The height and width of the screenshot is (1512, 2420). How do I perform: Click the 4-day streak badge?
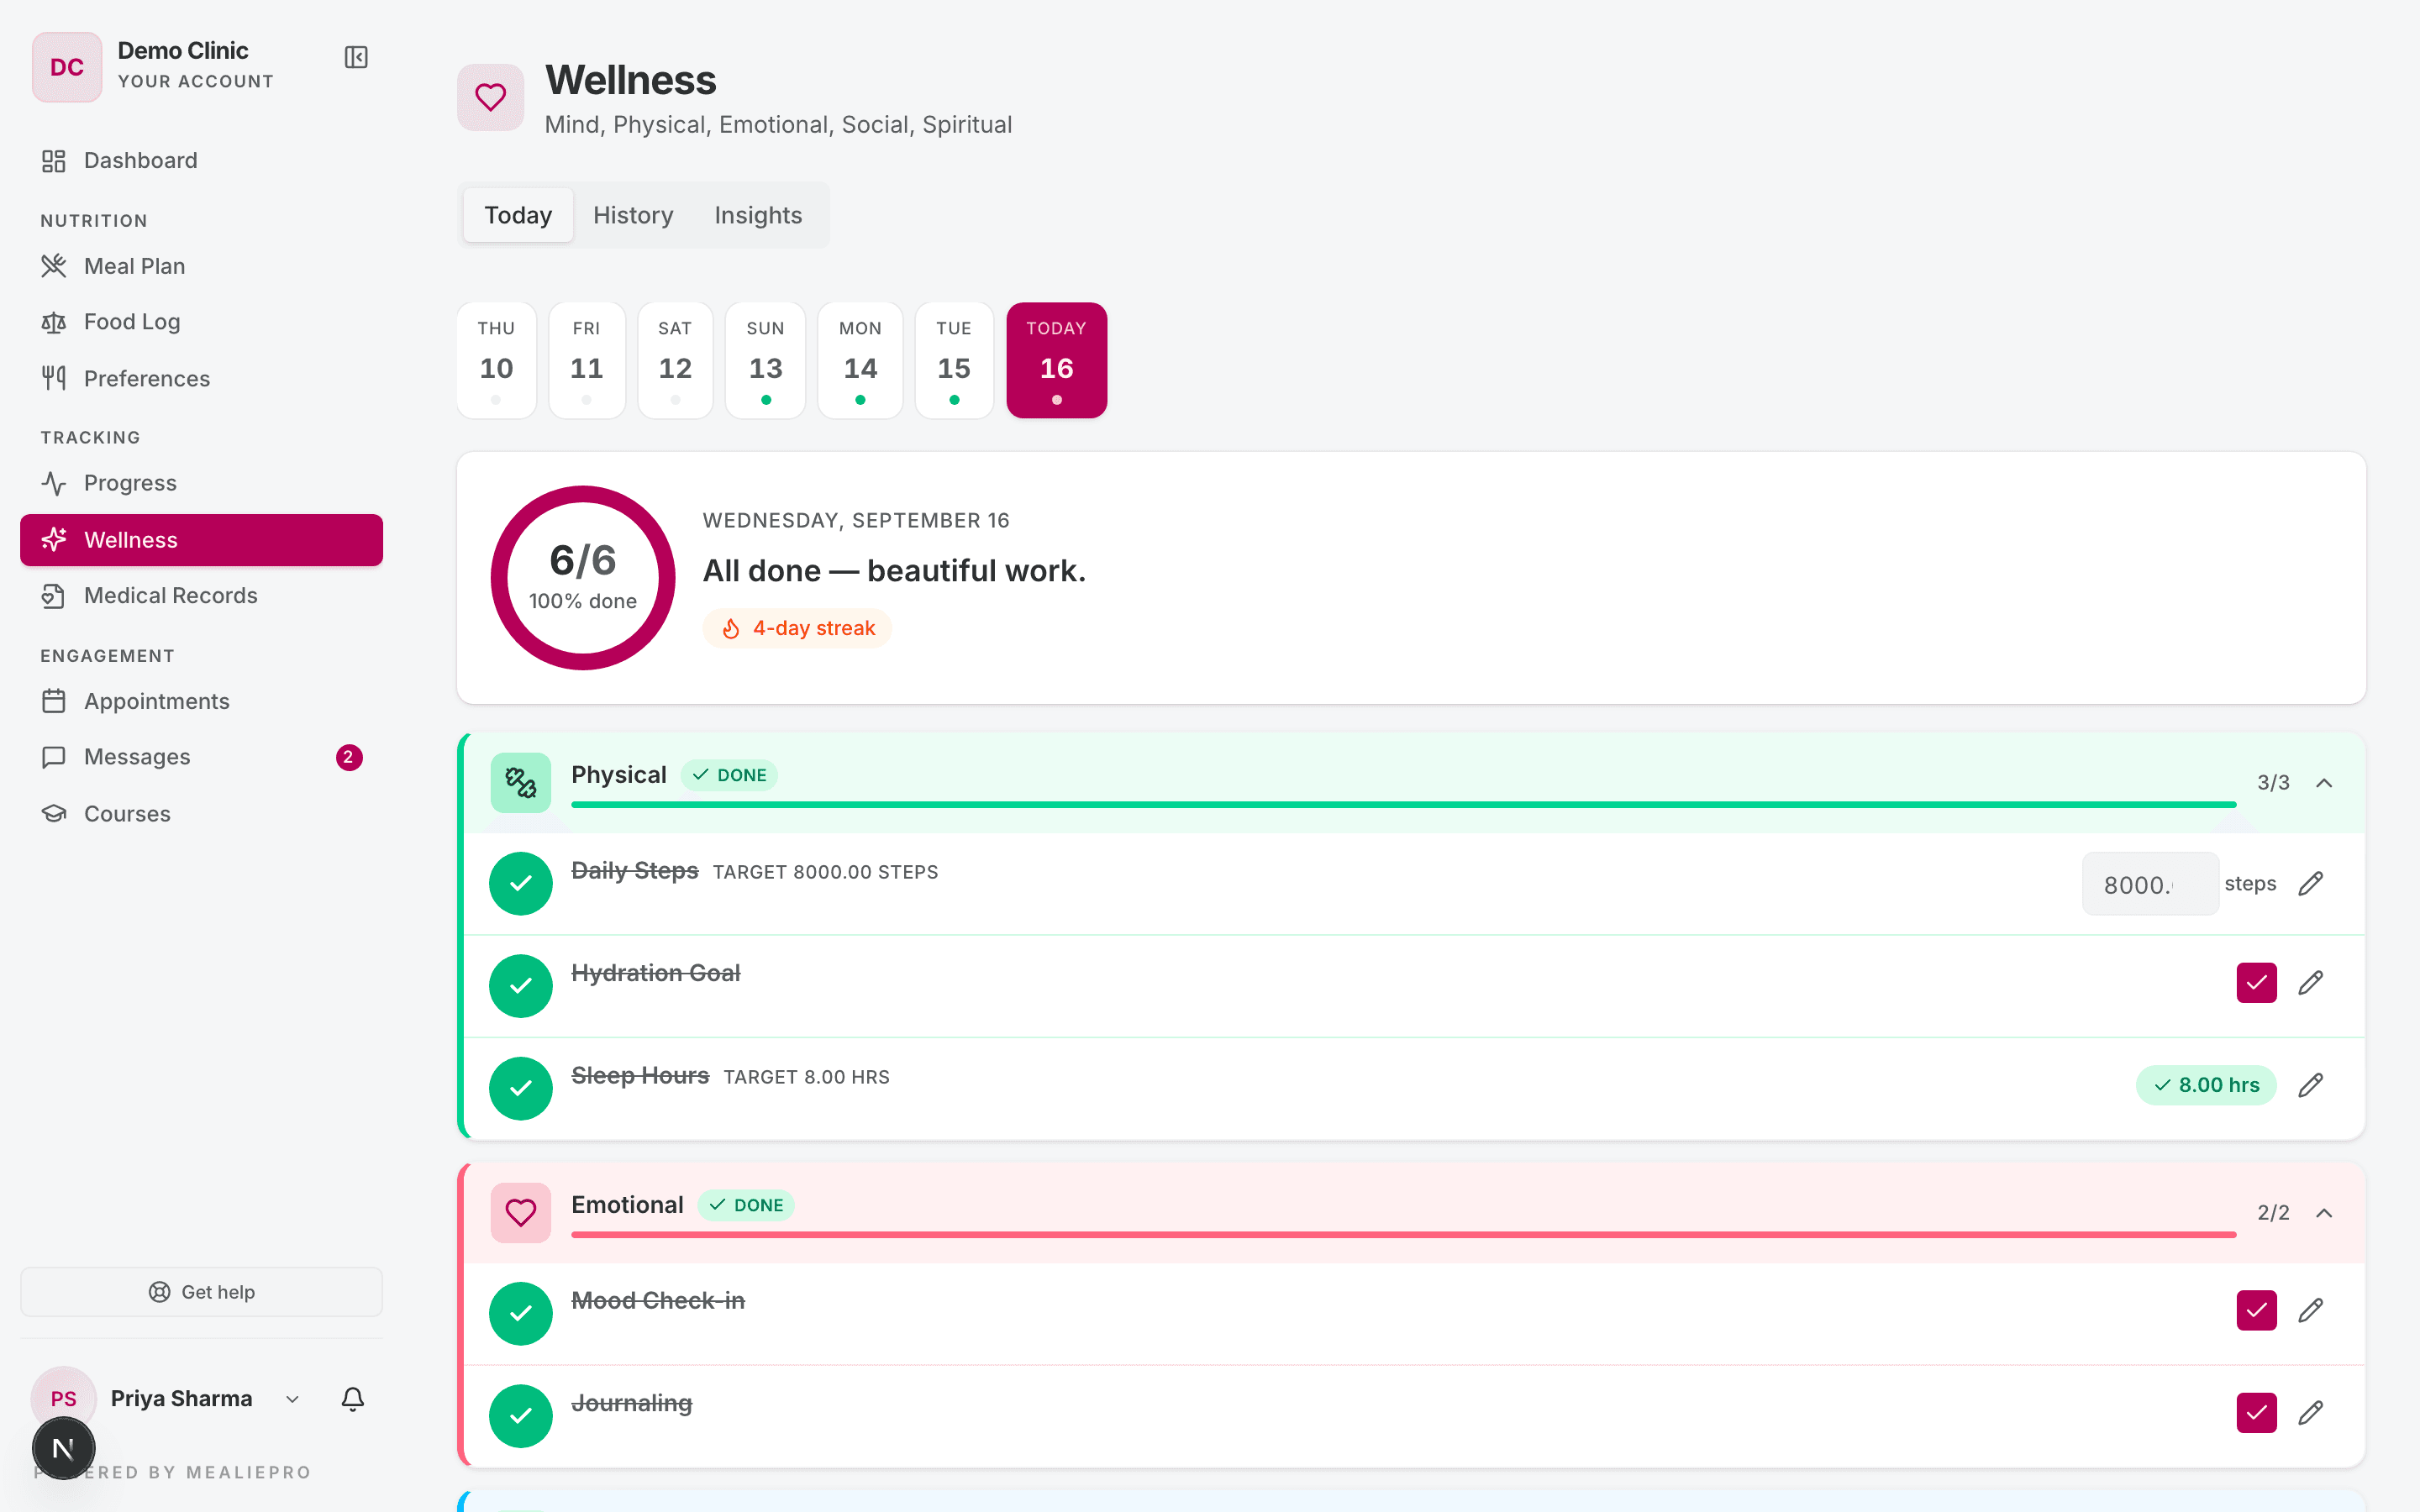point(797,628)
